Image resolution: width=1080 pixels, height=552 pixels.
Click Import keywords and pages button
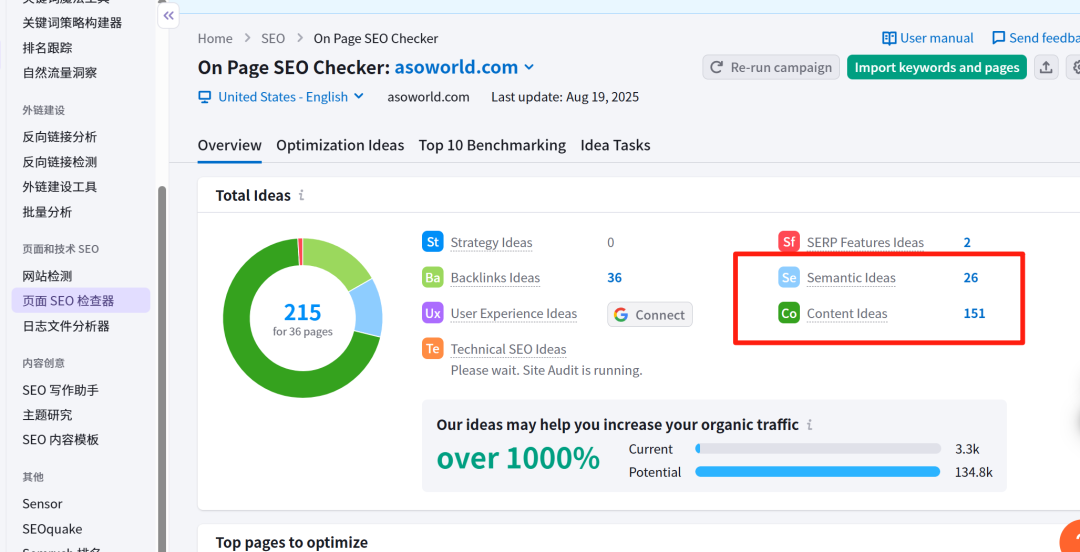tap(937, 68)
